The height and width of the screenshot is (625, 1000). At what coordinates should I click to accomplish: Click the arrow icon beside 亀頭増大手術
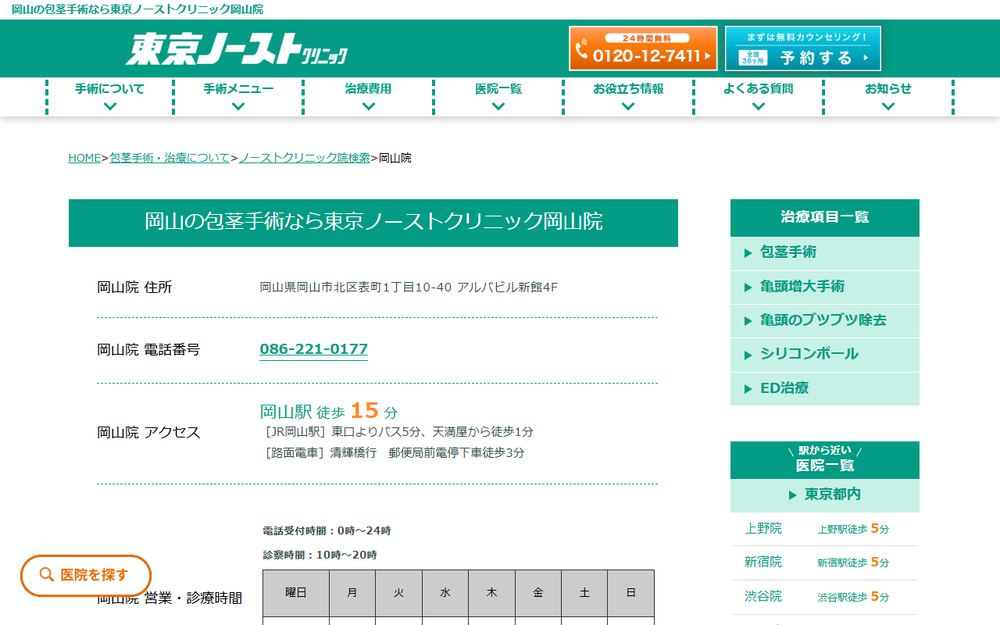(x=748, y=288)
